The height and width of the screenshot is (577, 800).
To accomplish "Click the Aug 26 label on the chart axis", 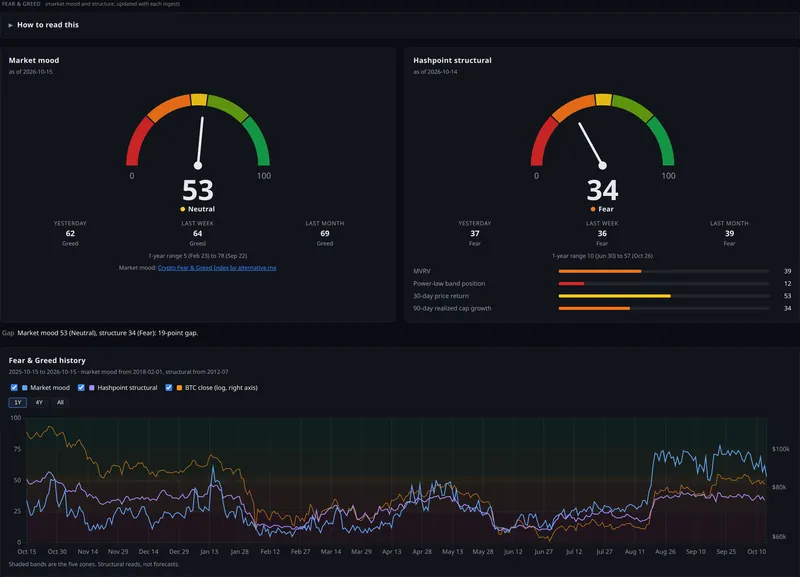I will click(665, 551).
